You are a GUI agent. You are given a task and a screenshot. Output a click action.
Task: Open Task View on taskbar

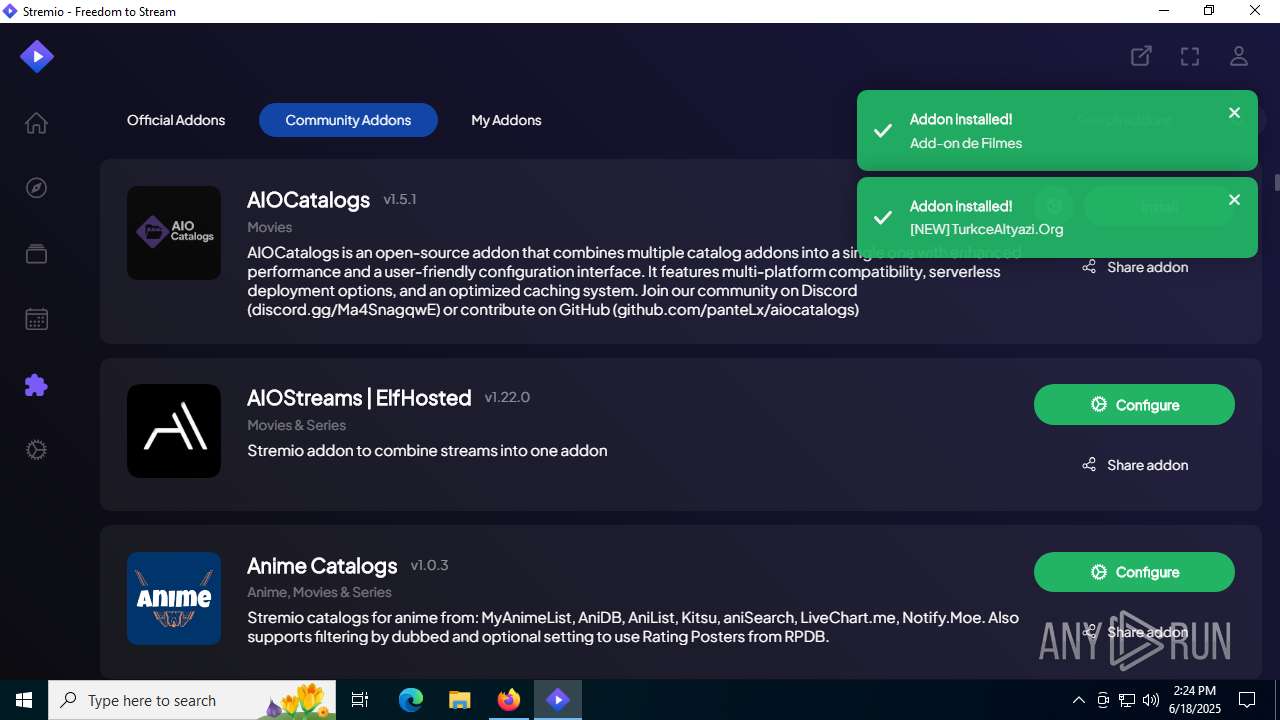(x=361, y=700)
